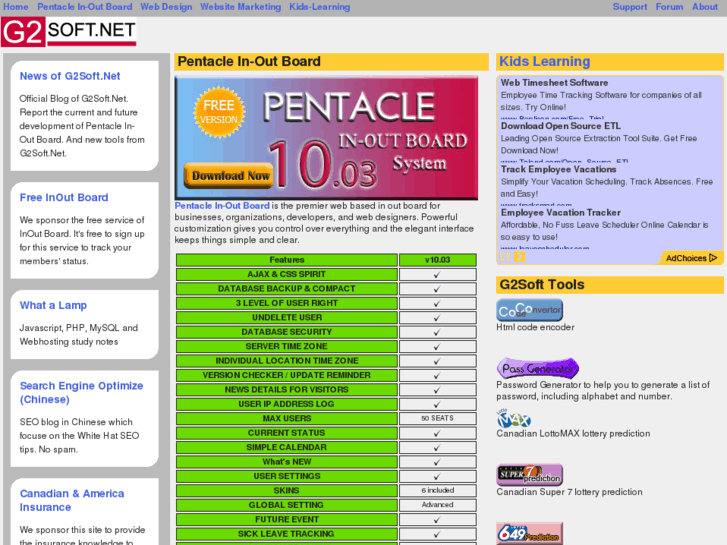Open the Lotto MAX prediction icon
Viewport: 727px width, 545px height.
tap(513, 419)
